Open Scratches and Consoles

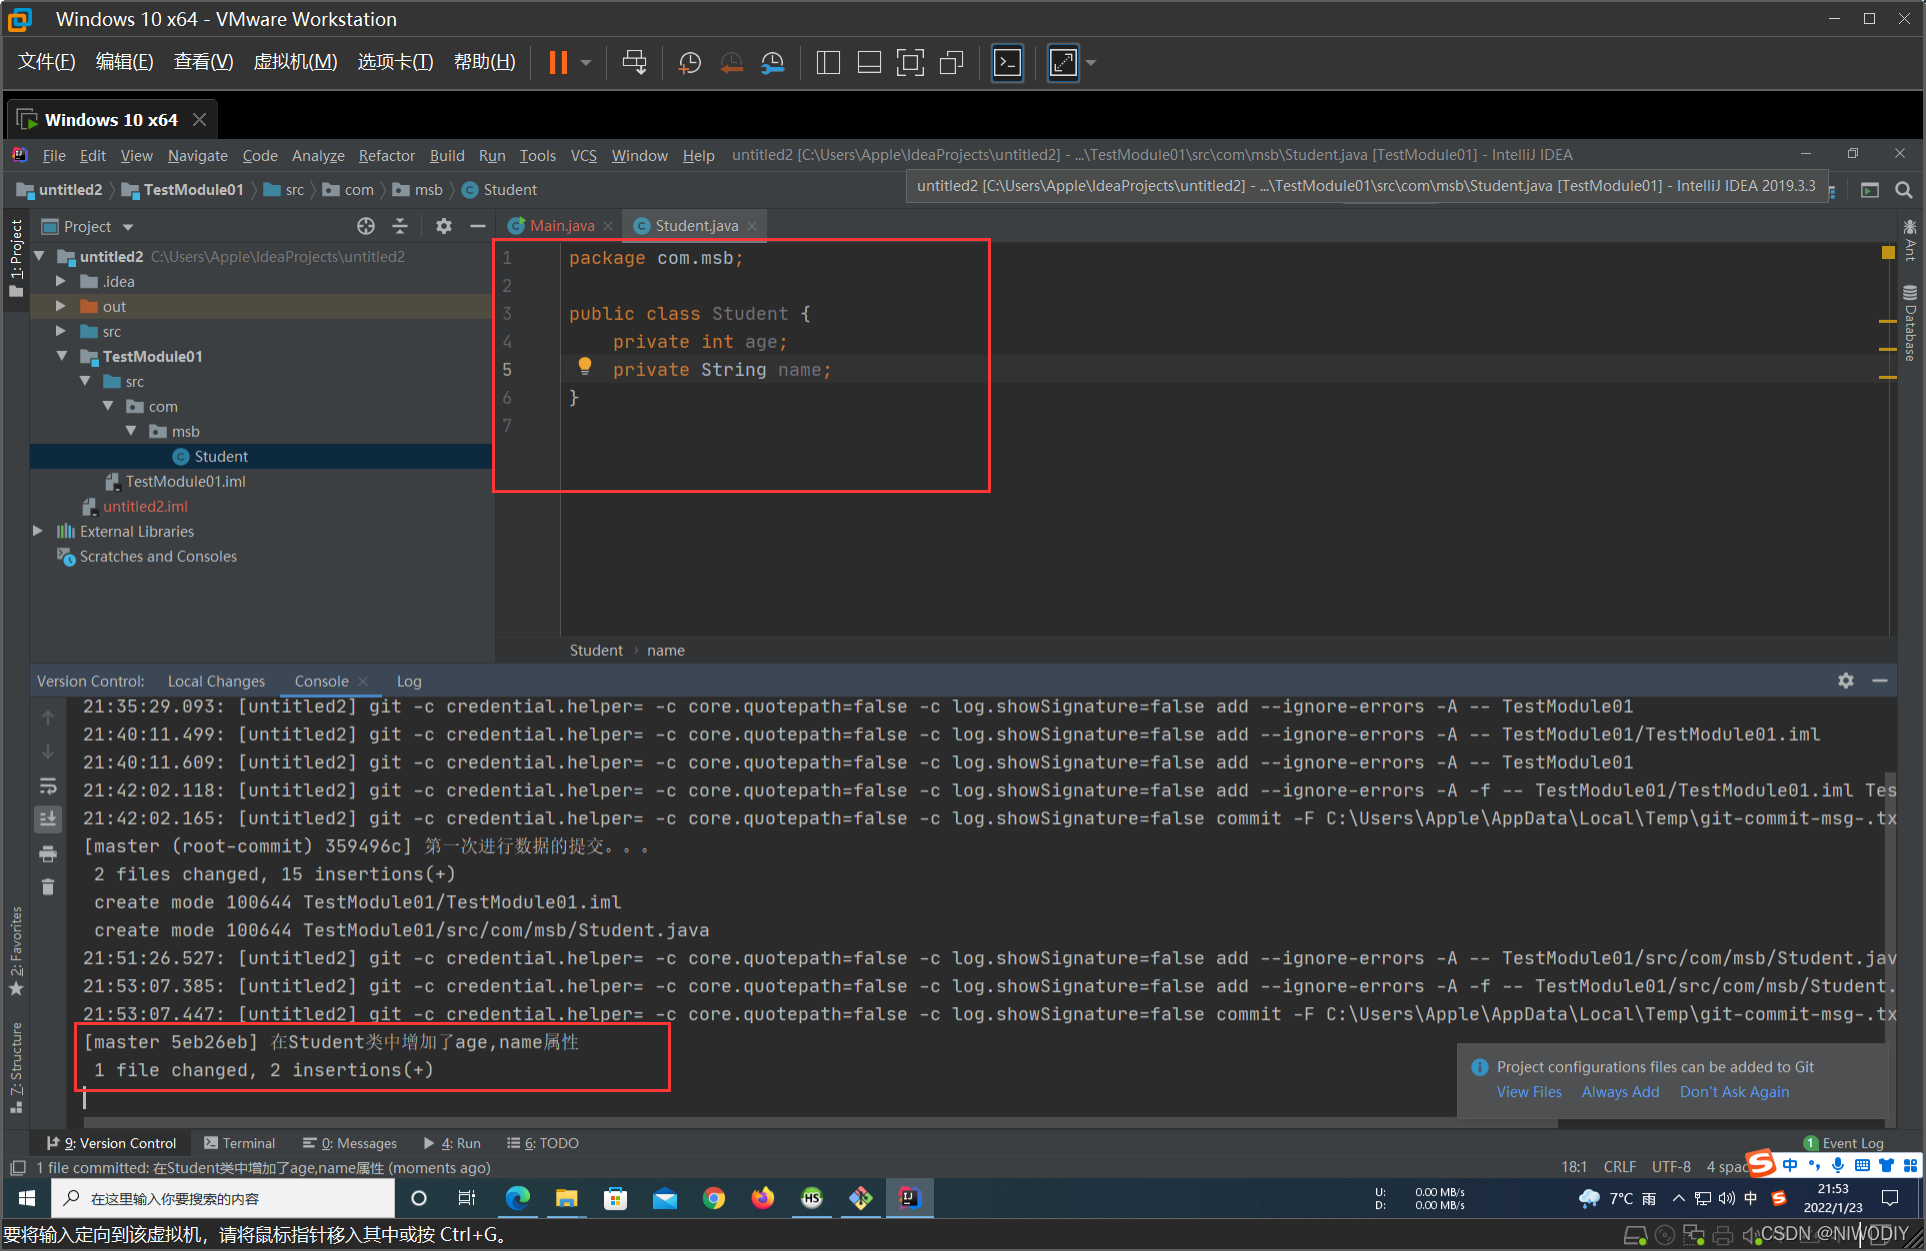tap(158, 556)
